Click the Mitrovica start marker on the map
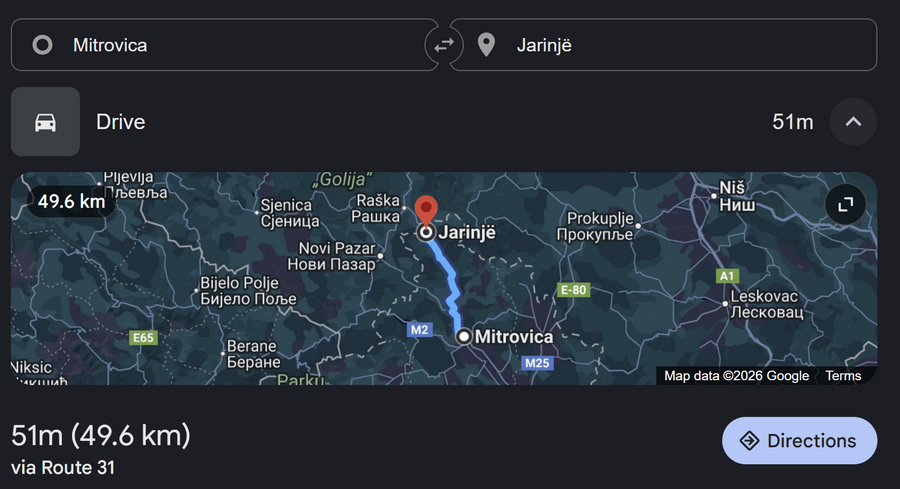The image size is (900, 489). pos(463,336)
